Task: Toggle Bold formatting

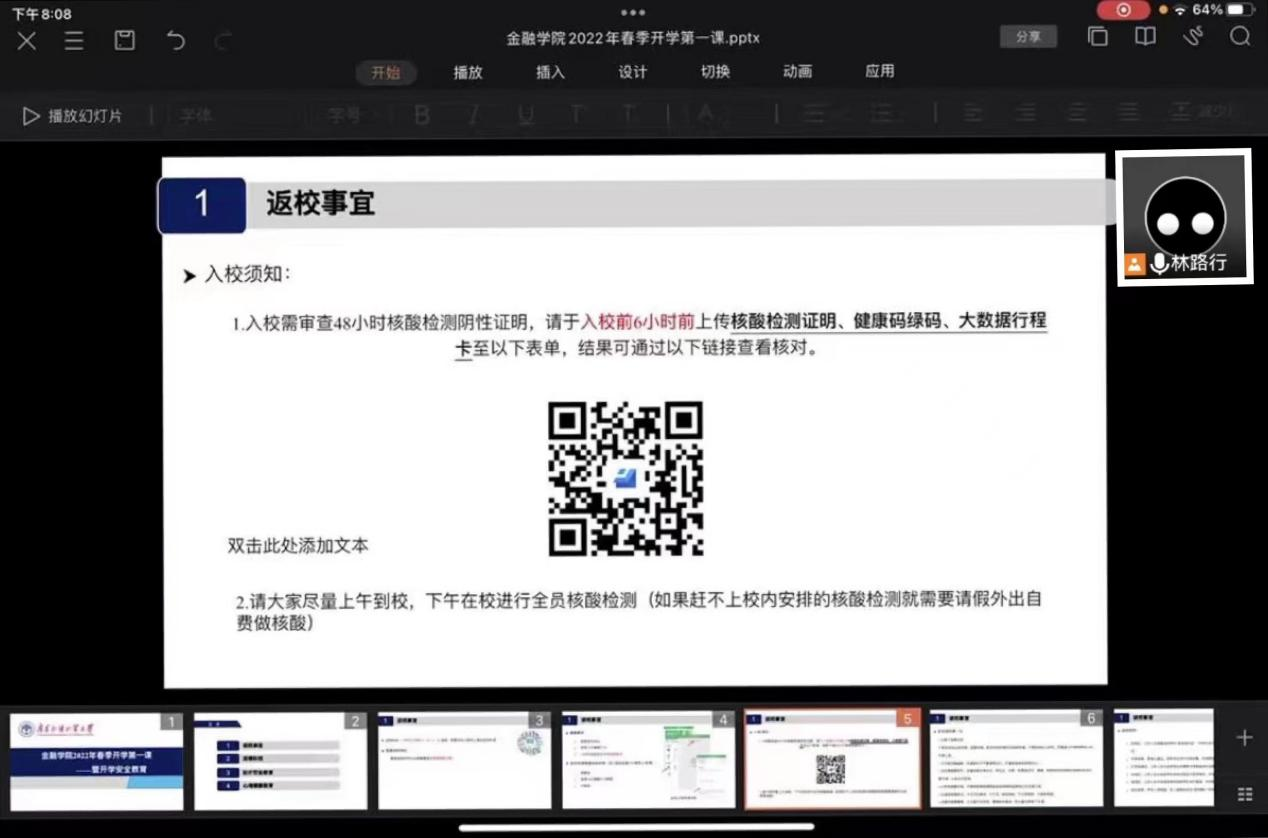Action: tap(422, 115)
